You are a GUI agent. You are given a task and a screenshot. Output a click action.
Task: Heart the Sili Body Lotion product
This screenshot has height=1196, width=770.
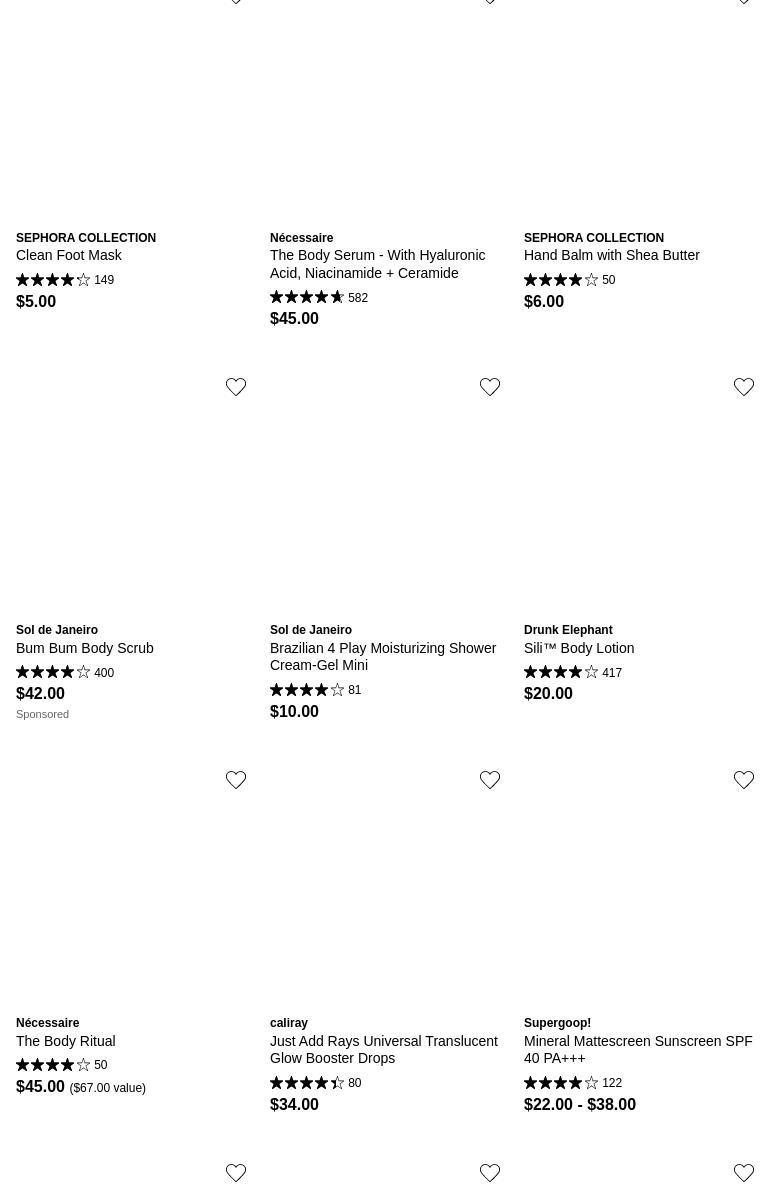744,387
